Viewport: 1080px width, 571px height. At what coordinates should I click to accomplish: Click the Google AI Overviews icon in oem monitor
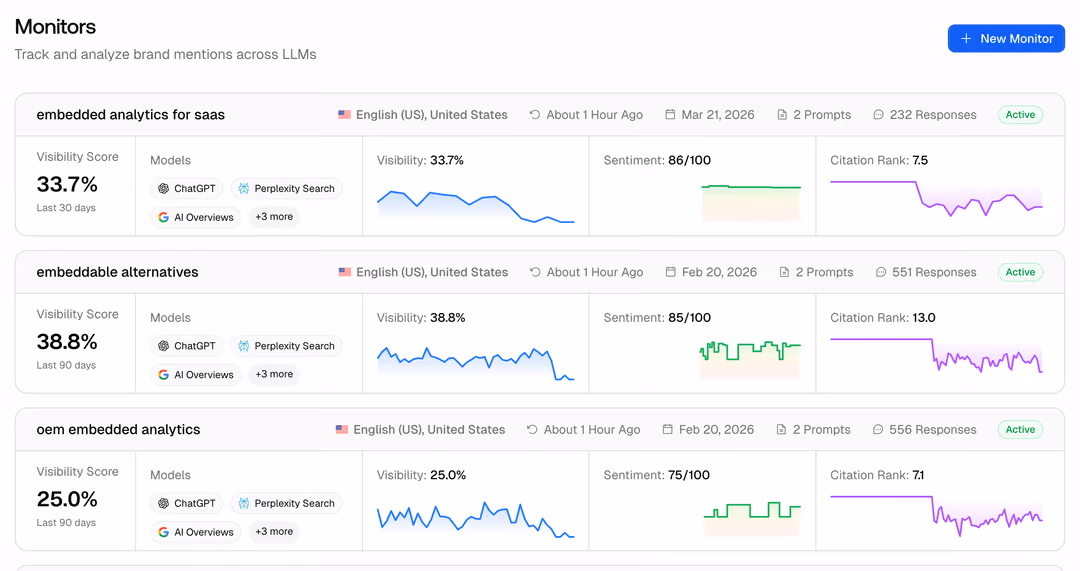[x=163, y=532]
